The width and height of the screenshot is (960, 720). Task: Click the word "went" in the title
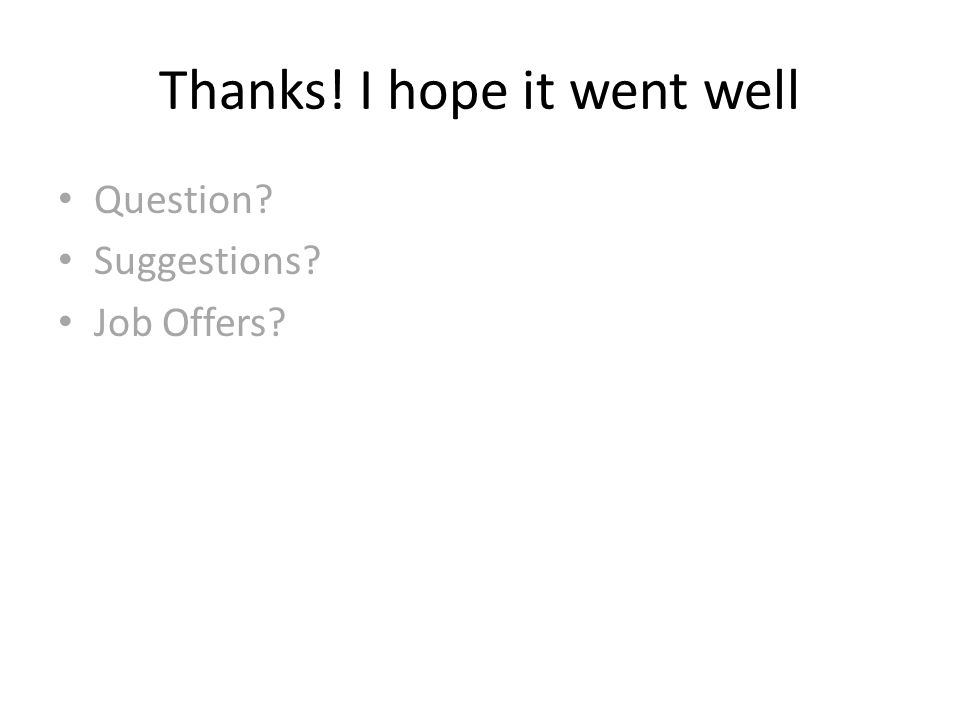click(629, 93)
